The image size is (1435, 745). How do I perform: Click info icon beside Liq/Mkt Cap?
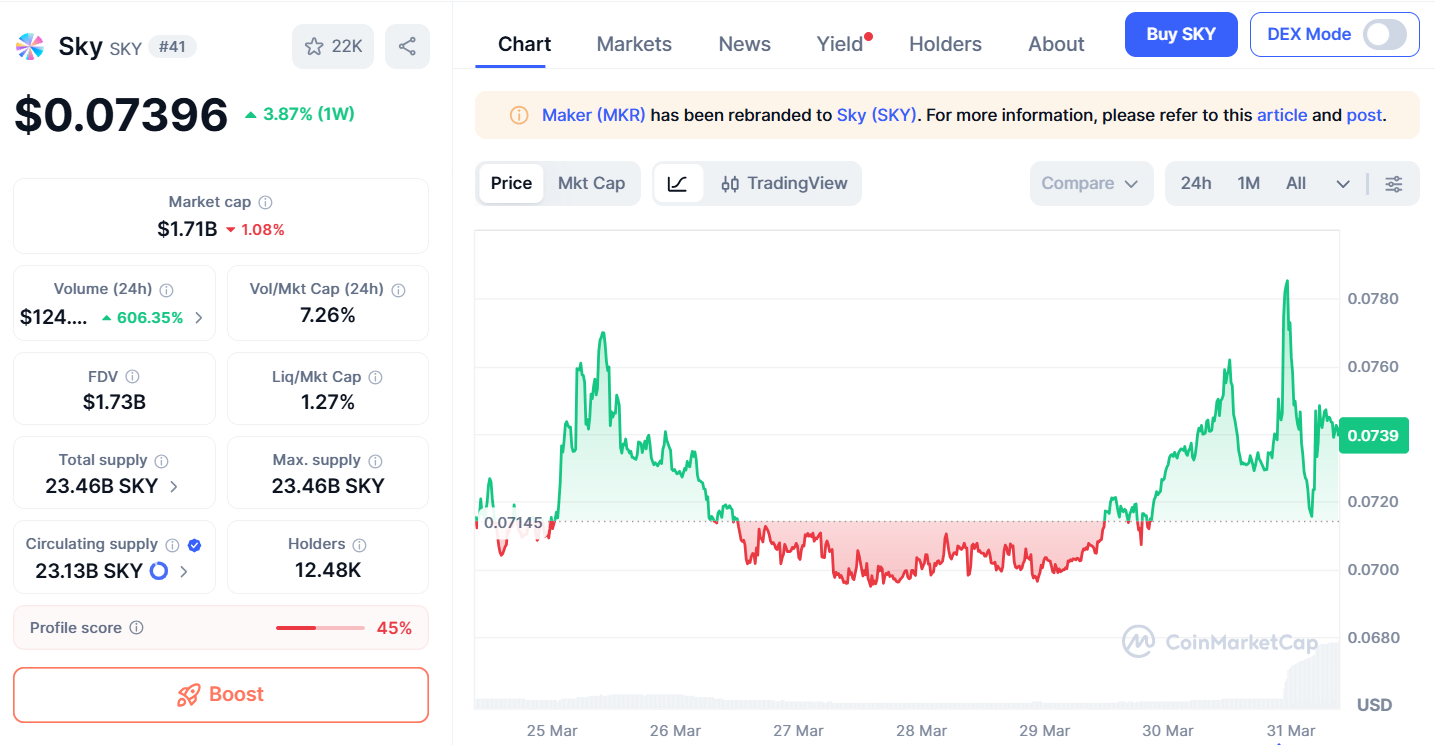(375, 377)
